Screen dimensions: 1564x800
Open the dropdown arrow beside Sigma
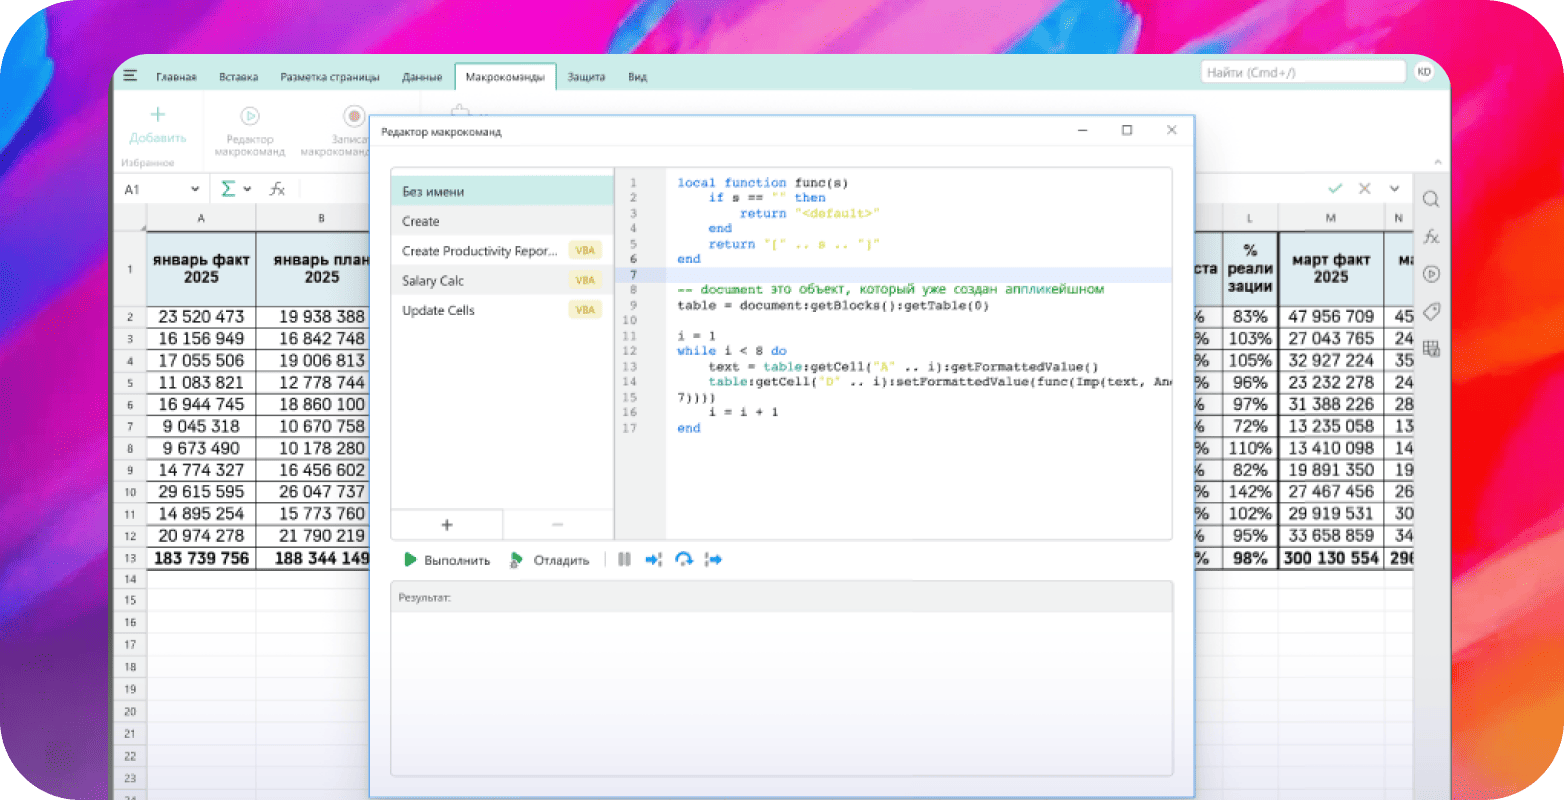click(247, 189)
